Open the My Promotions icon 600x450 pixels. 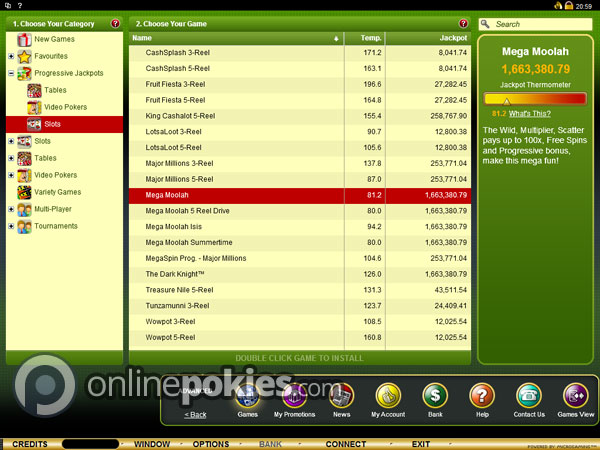(294, 396)
